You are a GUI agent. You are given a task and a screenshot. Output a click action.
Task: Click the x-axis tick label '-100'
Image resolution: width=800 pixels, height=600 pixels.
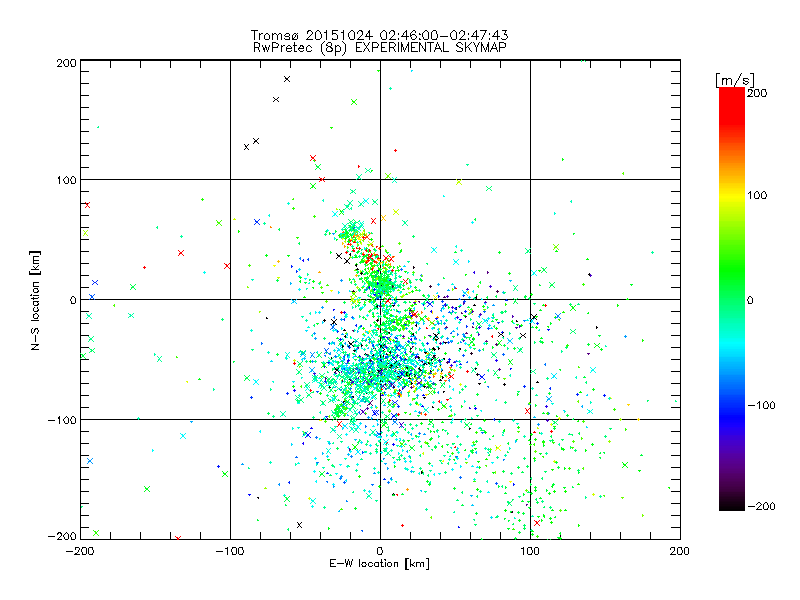tap(230, 551)
